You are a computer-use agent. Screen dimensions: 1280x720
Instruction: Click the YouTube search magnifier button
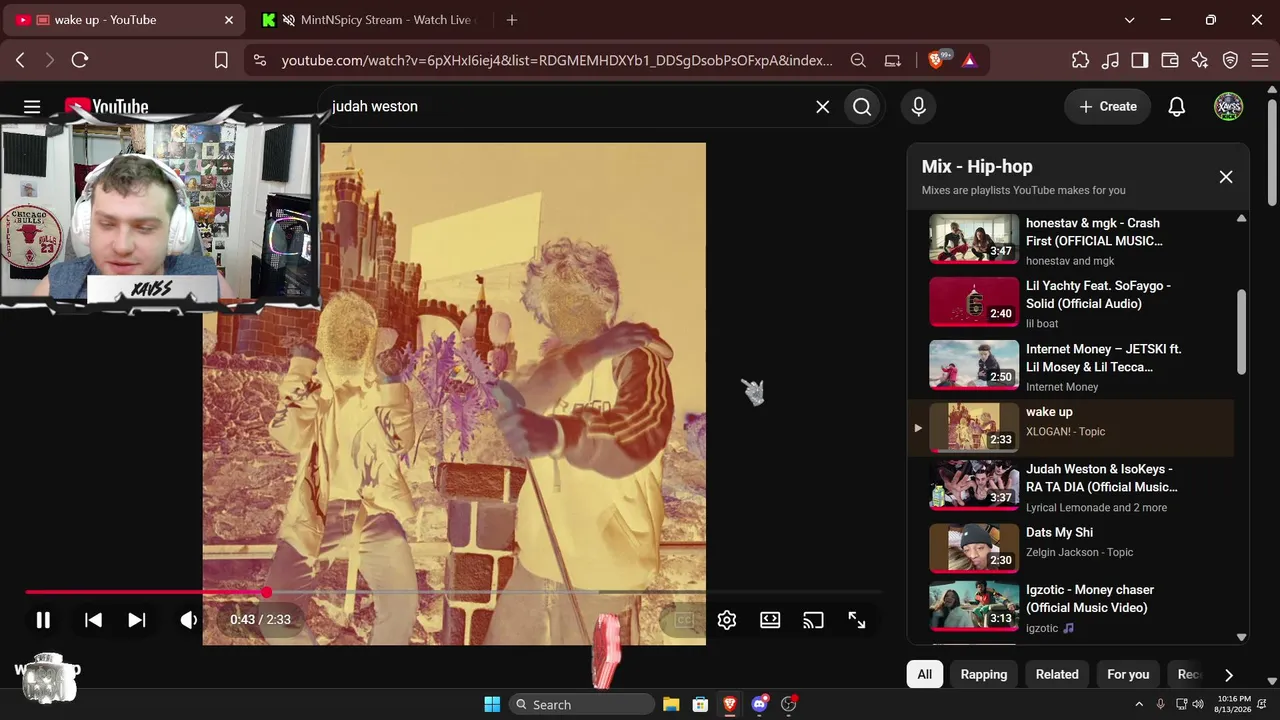click(x=862, y=106)
